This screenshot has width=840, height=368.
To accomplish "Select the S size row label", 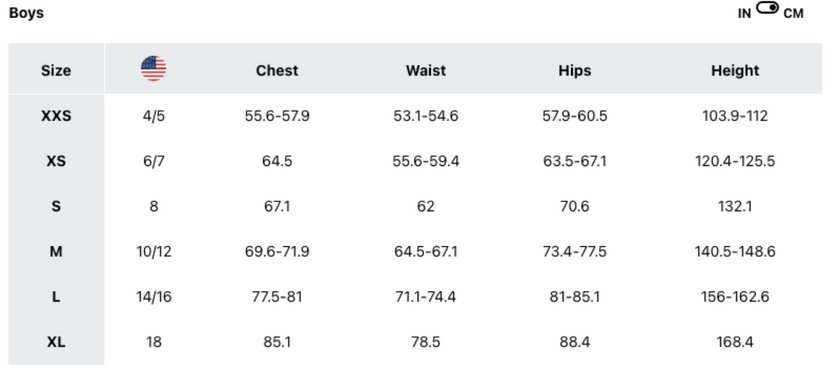I will tap(56, 206).
